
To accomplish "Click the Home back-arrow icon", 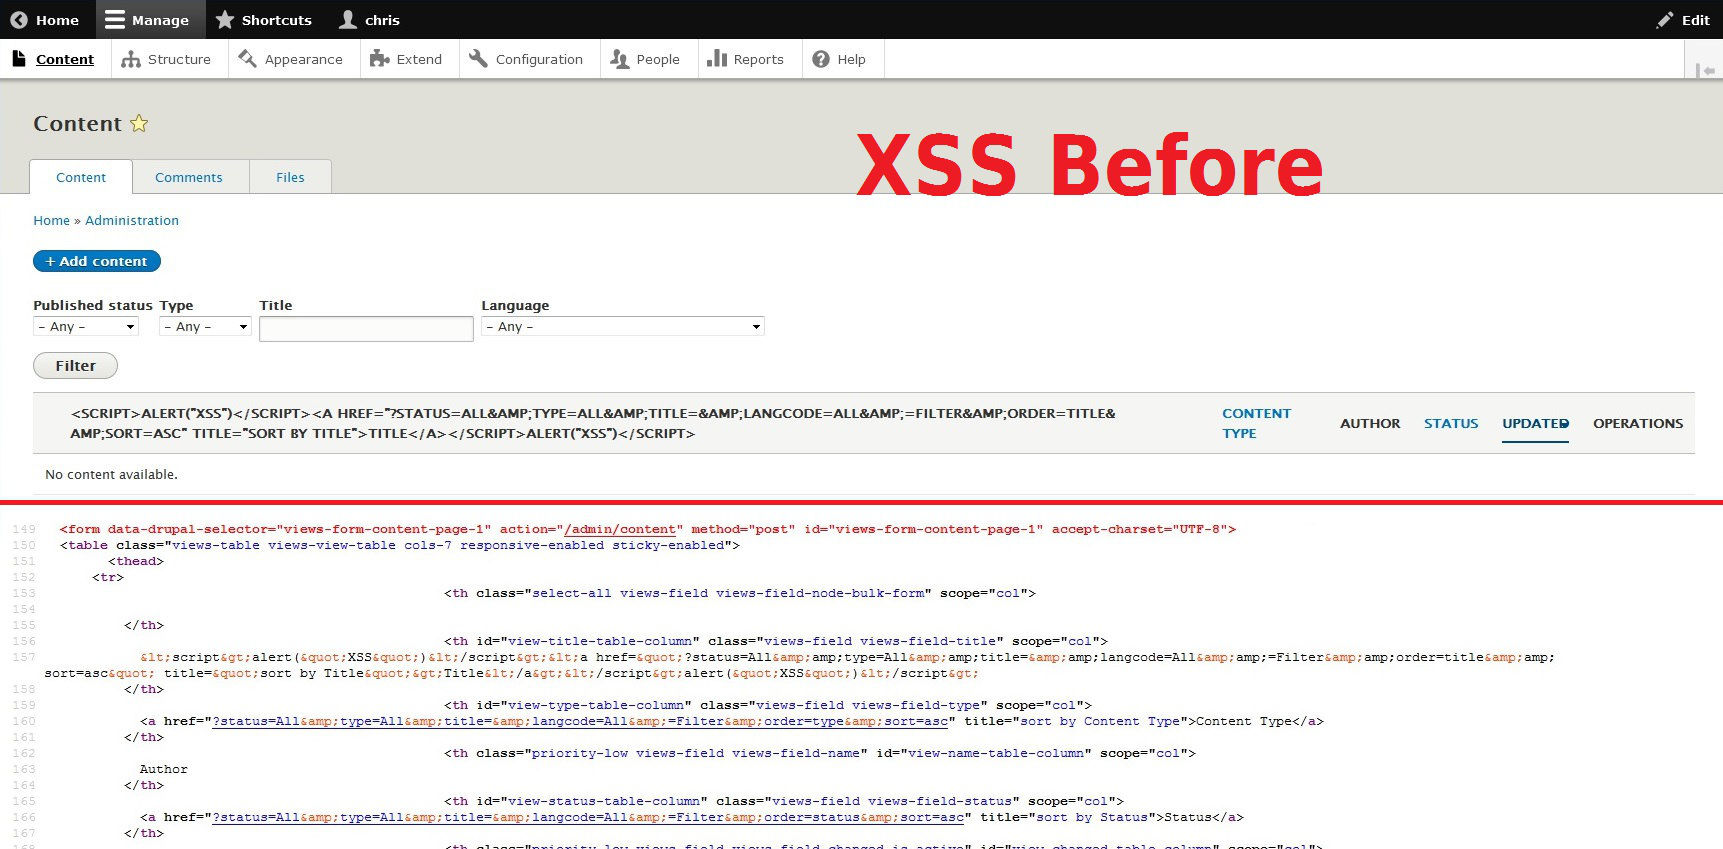I will [18, 20].
